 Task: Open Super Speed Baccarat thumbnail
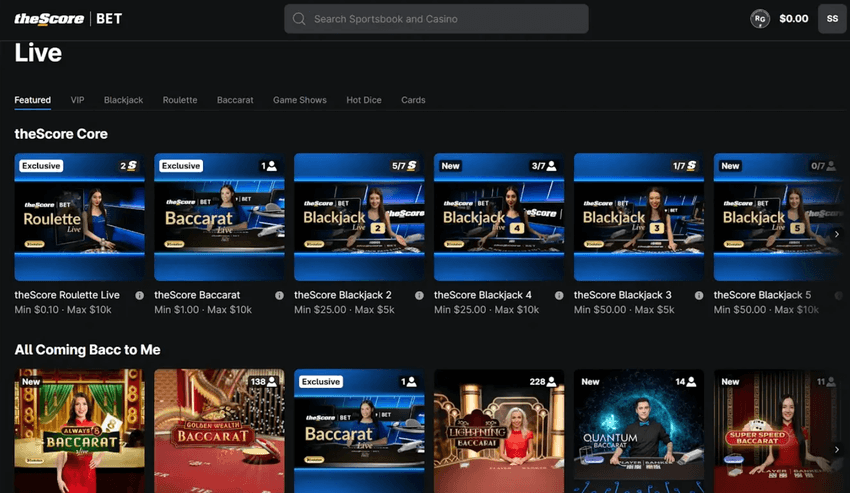pyautogui.click(x=778, y=431)
